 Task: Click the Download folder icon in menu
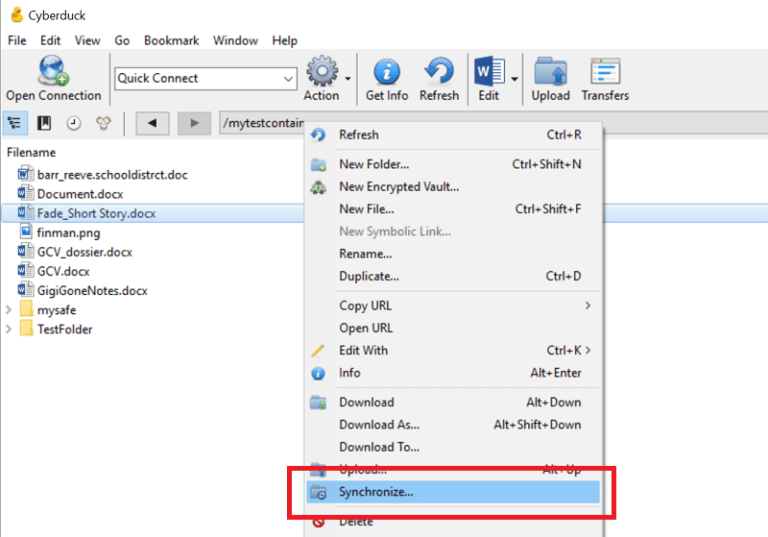tap(318, 402)
